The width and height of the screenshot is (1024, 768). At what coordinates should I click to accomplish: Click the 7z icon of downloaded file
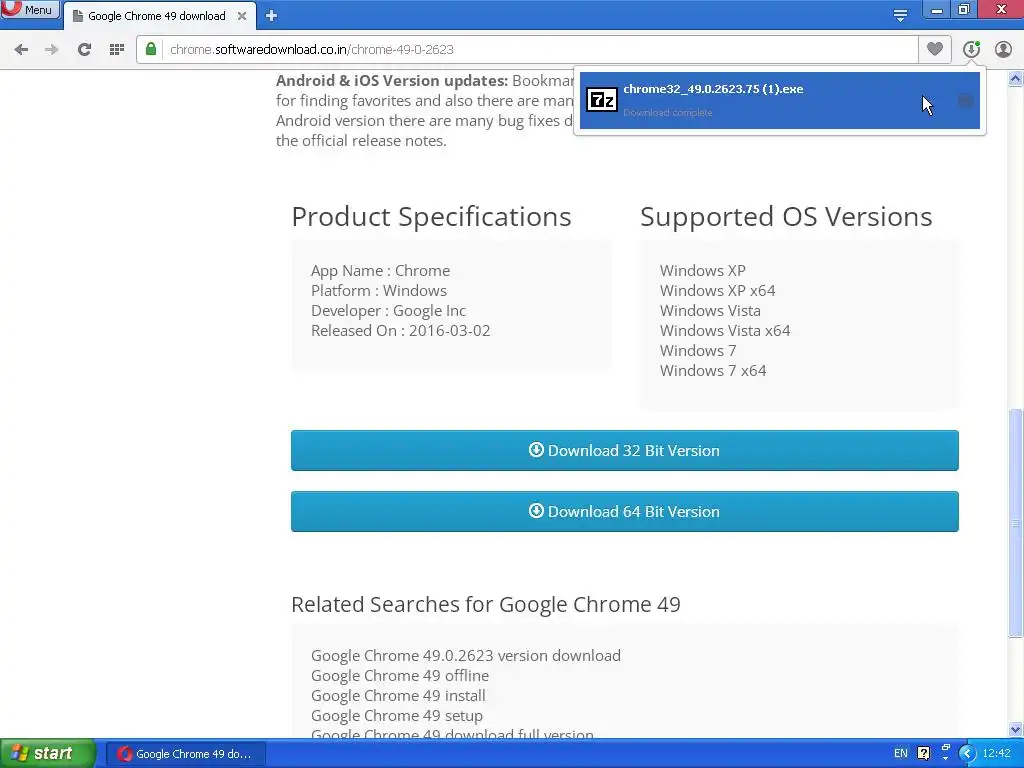click(x=601, y=100)
